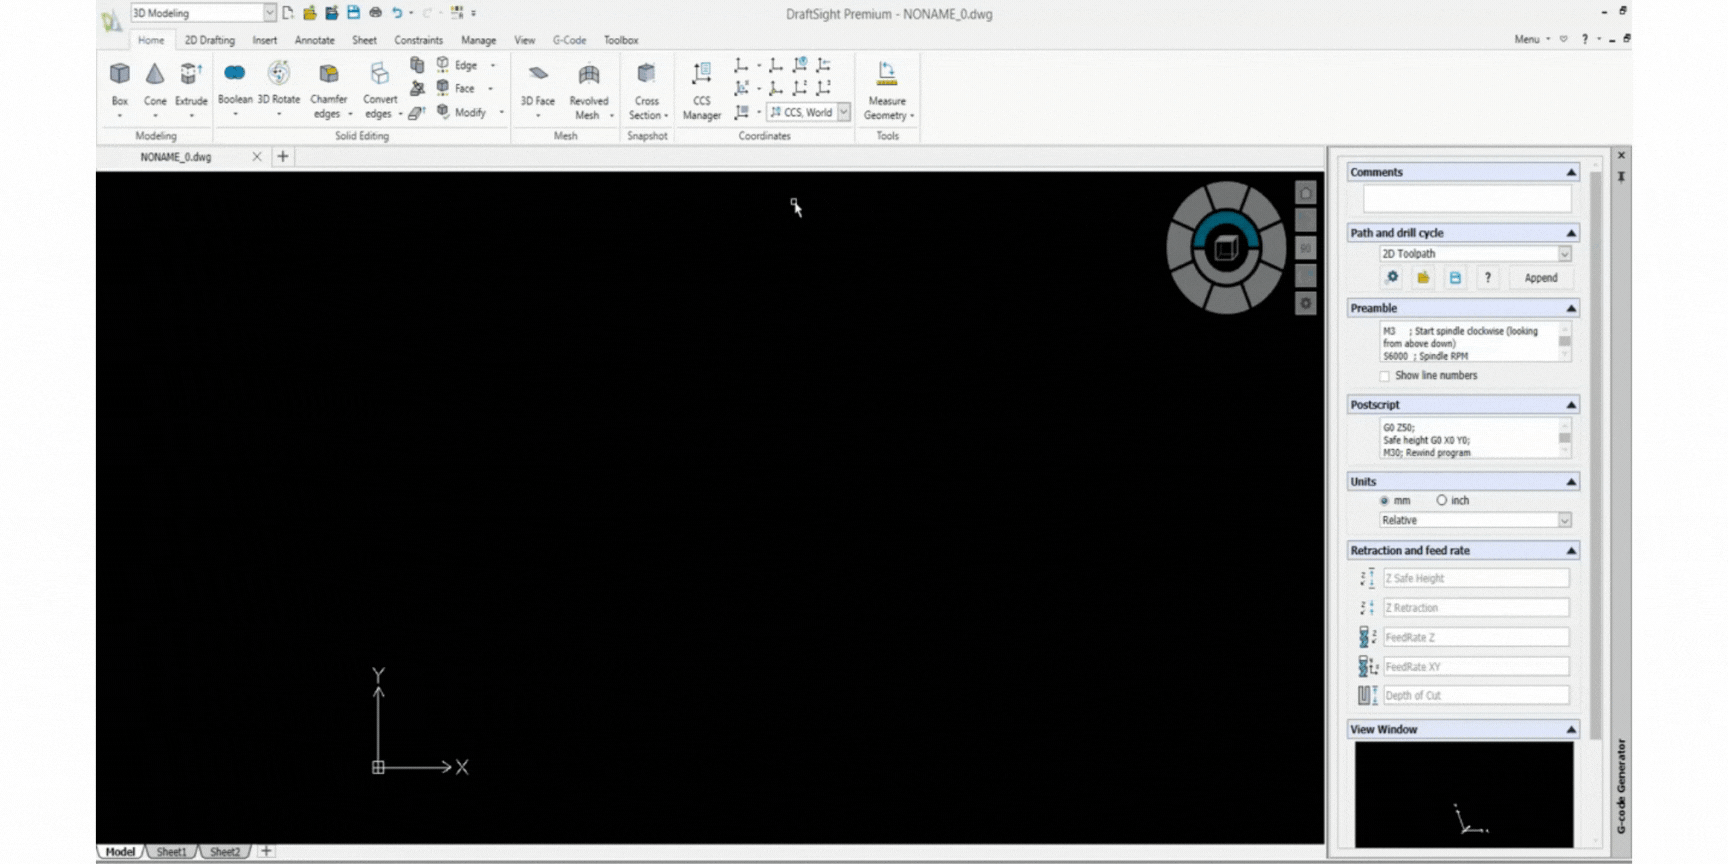1728x864 pixels.
Task: Enable Show line numbers checkbox
Action: 1384,376
